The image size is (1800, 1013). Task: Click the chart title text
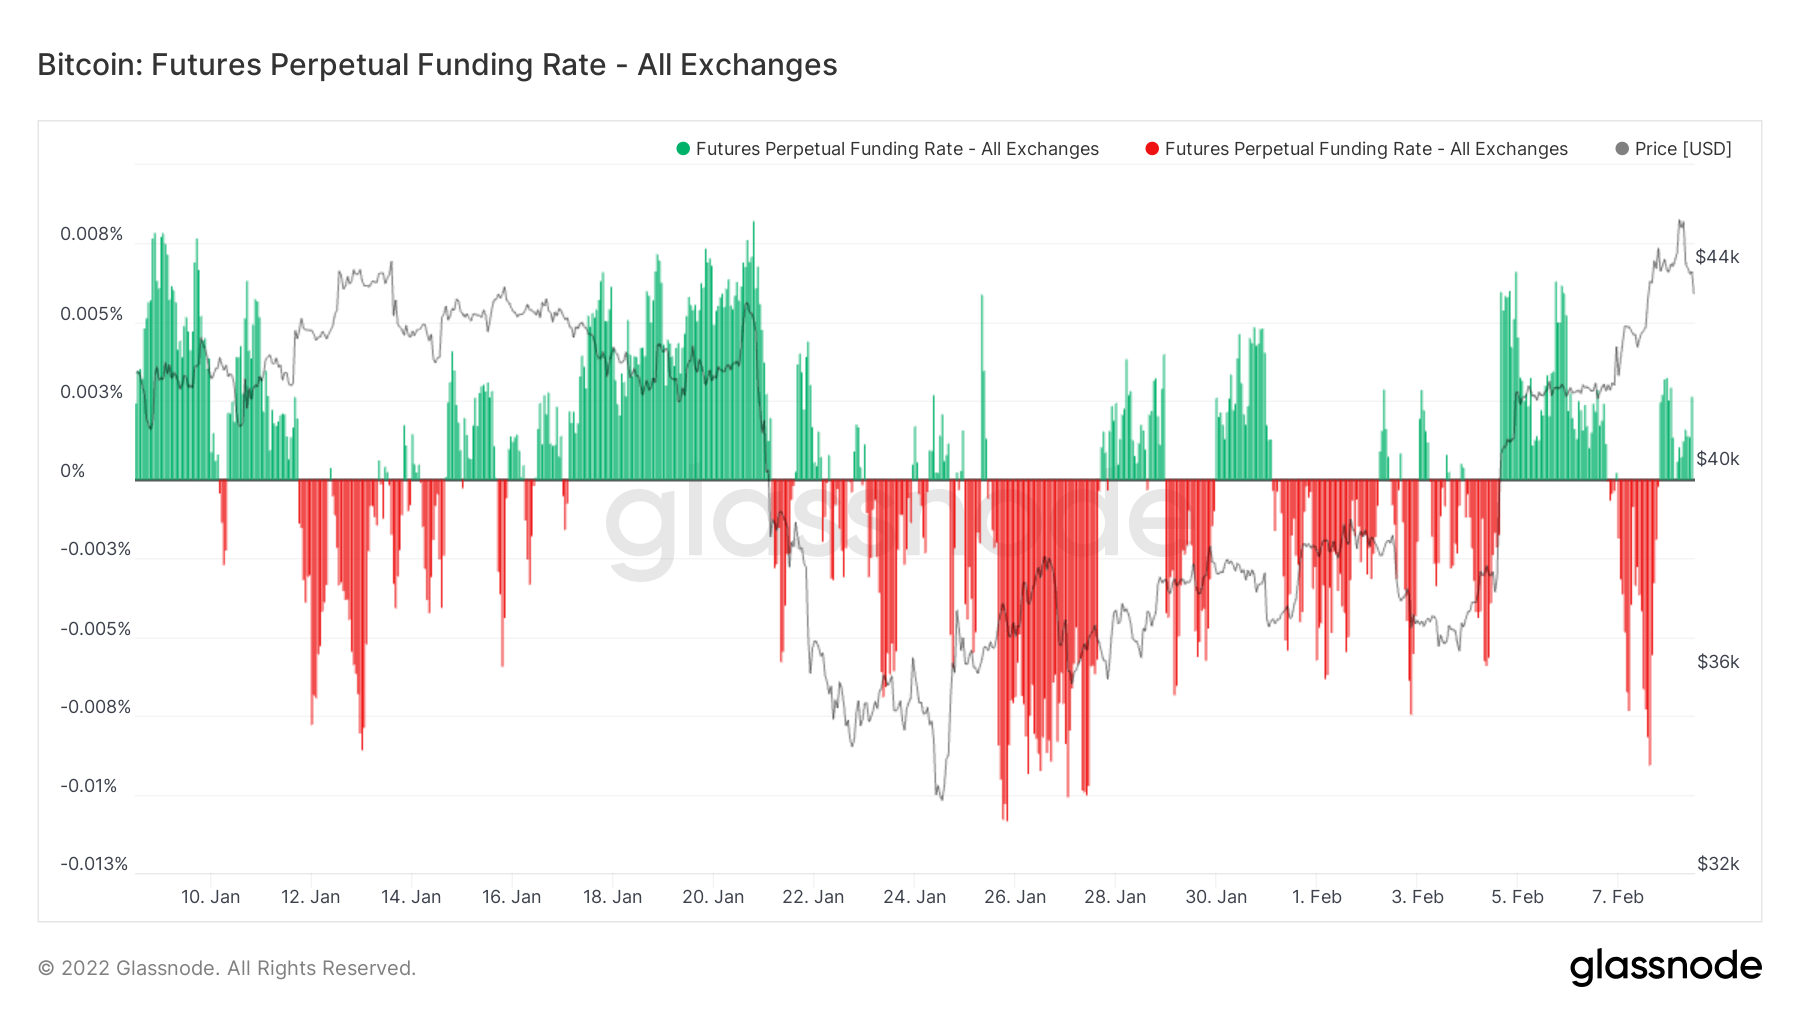pyautogui.click(x=437, y=65)
